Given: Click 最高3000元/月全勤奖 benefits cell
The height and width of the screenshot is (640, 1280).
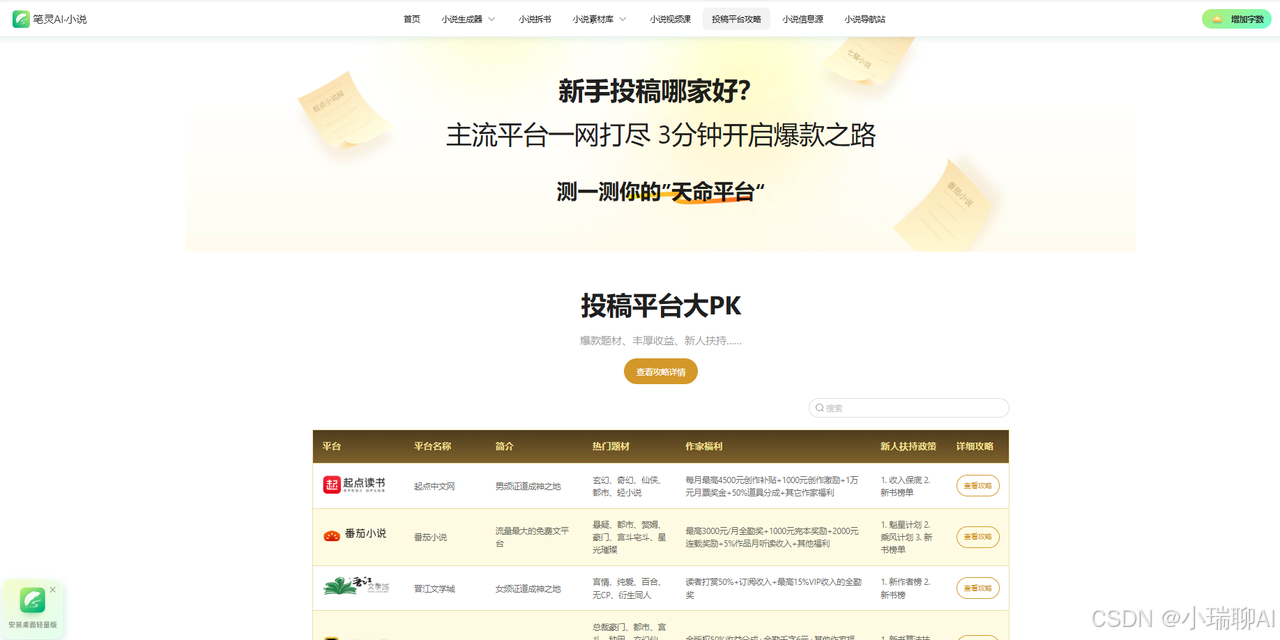Looking at the screenshot, I should 772,537.
